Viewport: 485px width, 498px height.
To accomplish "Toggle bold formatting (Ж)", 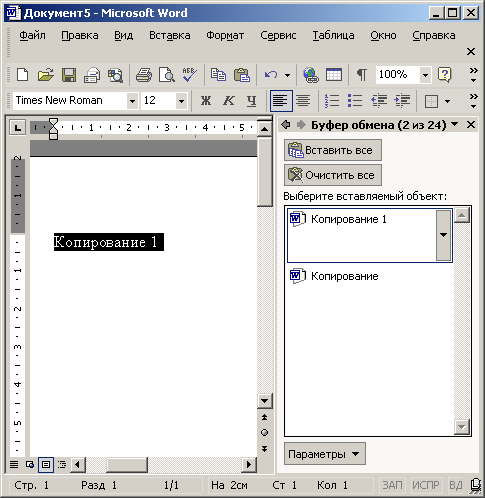I will [x=206, y=100].
